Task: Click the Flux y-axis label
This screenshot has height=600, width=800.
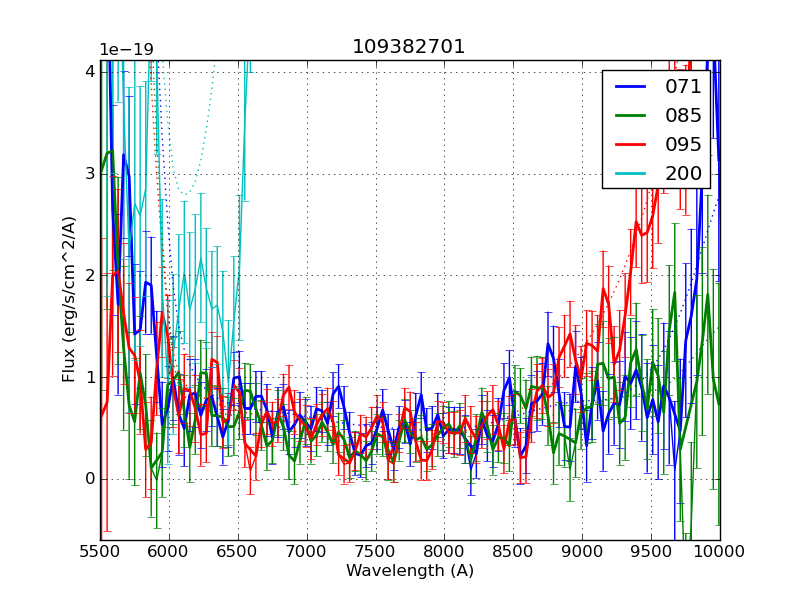Action: point(69,299)
